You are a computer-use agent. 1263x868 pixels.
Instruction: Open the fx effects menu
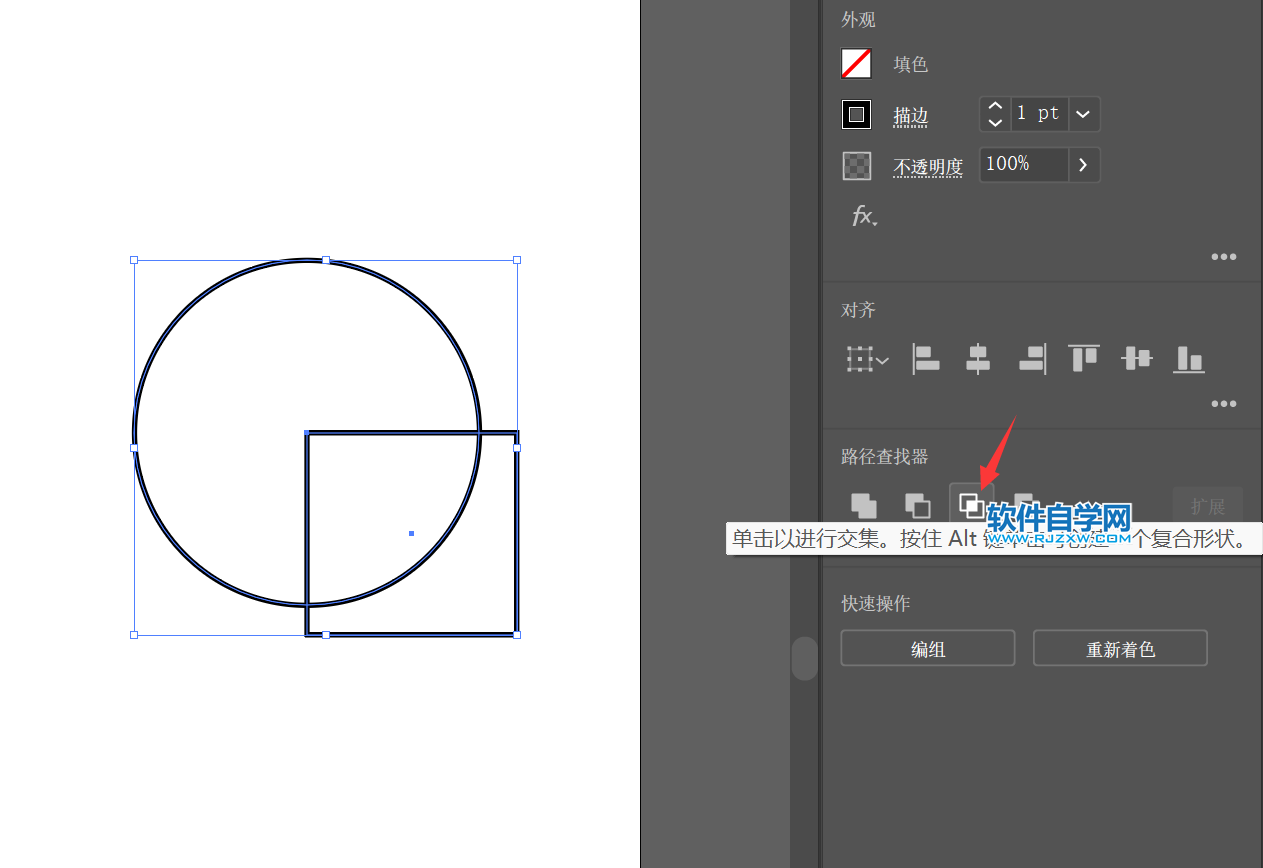pos(864,216)
